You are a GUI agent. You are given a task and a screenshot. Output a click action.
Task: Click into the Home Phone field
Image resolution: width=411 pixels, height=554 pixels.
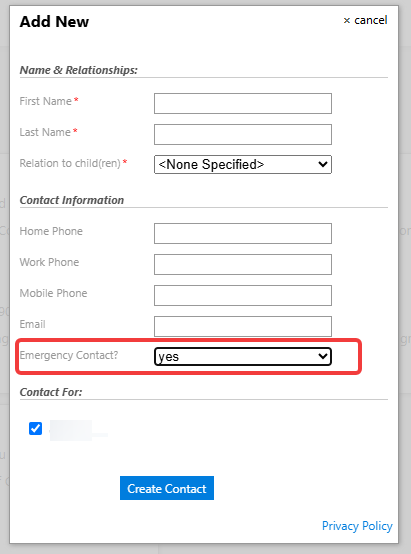[243, 233]
